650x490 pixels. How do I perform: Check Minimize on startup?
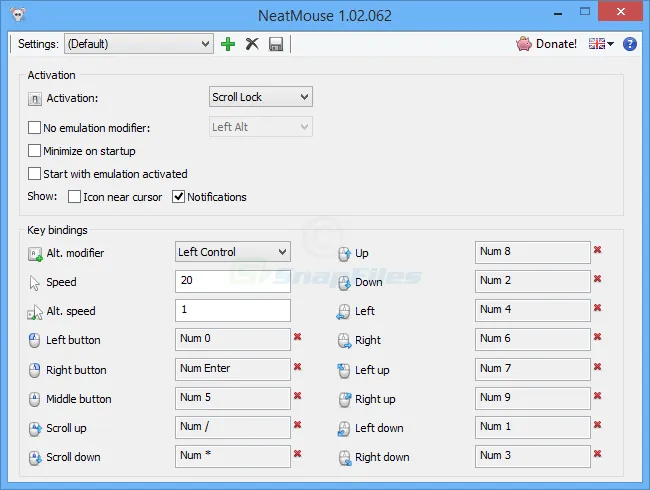(34, 150)
